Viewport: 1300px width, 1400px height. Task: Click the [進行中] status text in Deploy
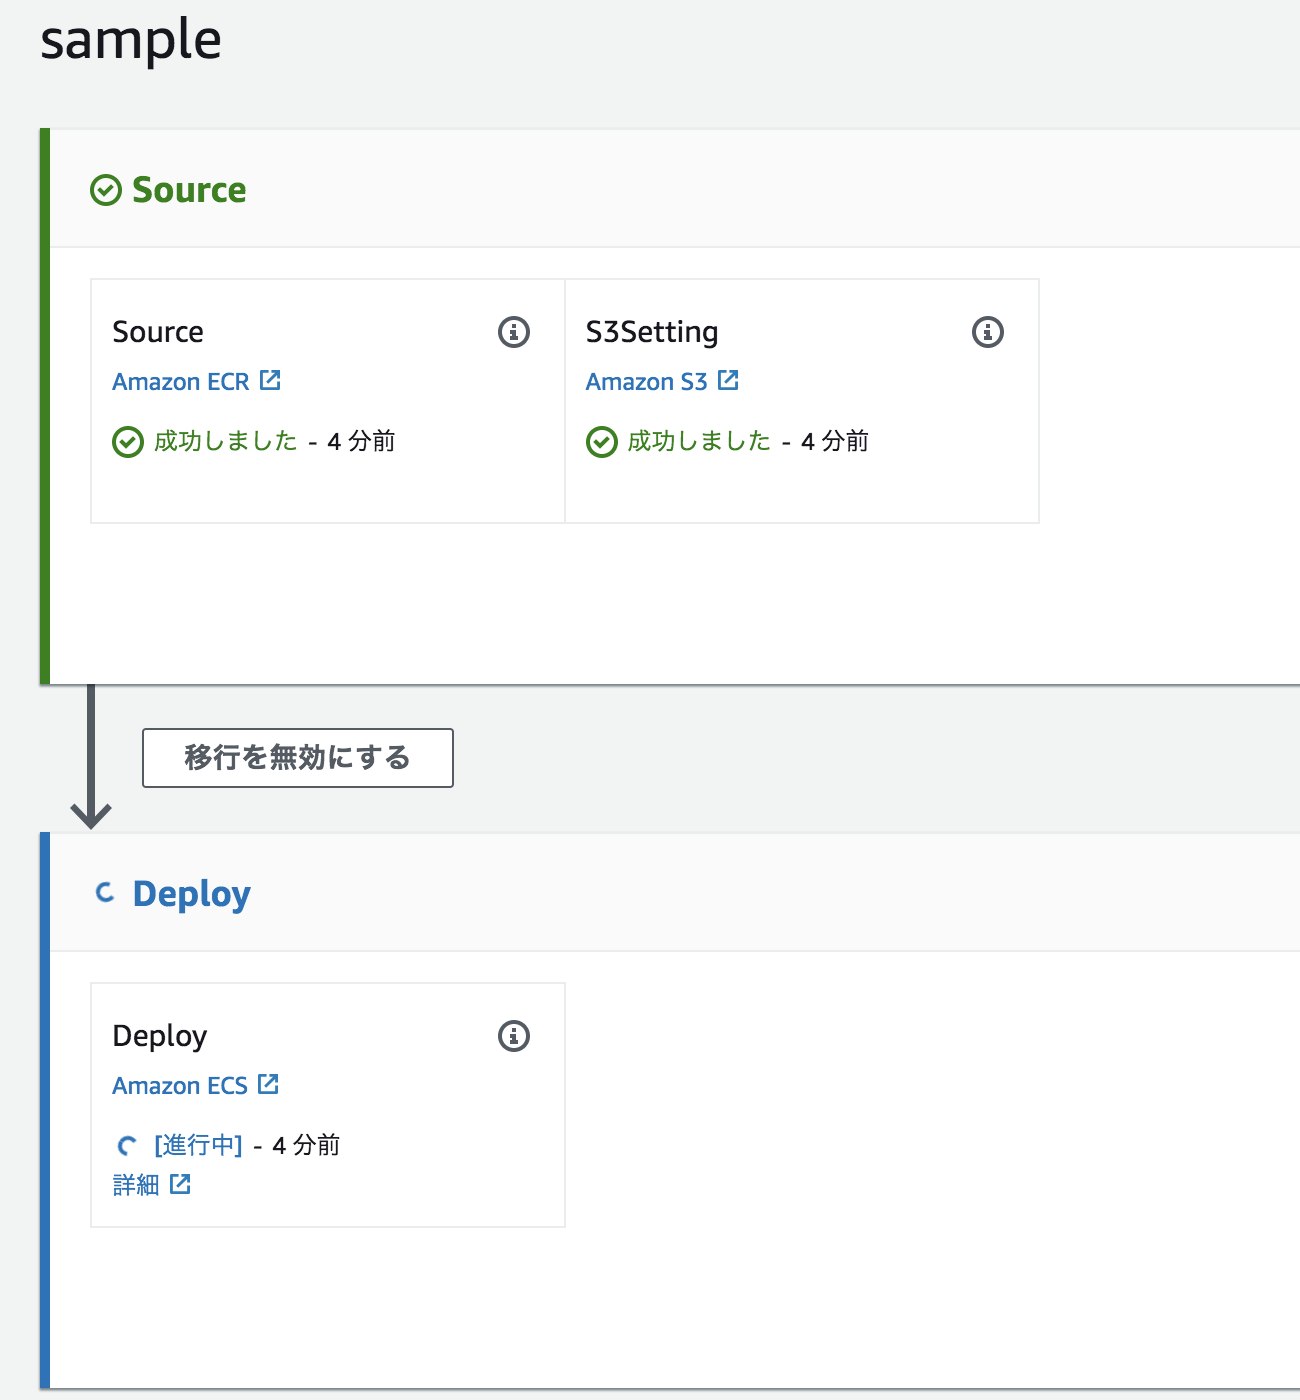pos(198,1145)
